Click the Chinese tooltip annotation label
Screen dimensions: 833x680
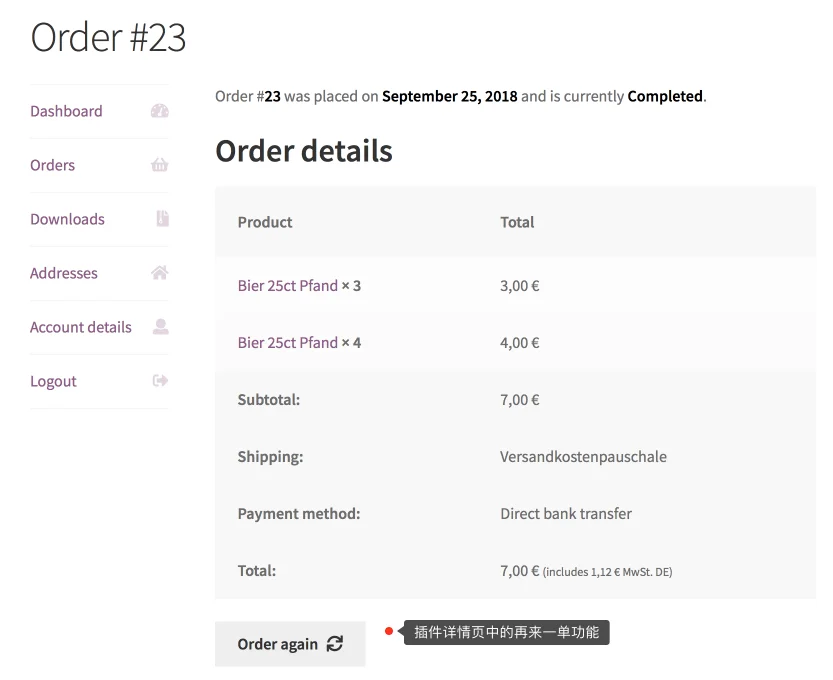(x=506, y=632)
